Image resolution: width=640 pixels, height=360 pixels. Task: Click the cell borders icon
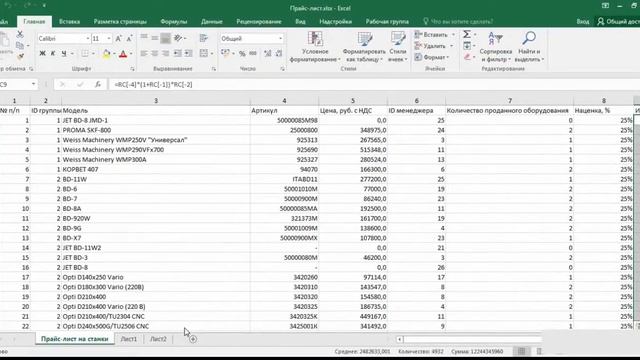[85, 53]
